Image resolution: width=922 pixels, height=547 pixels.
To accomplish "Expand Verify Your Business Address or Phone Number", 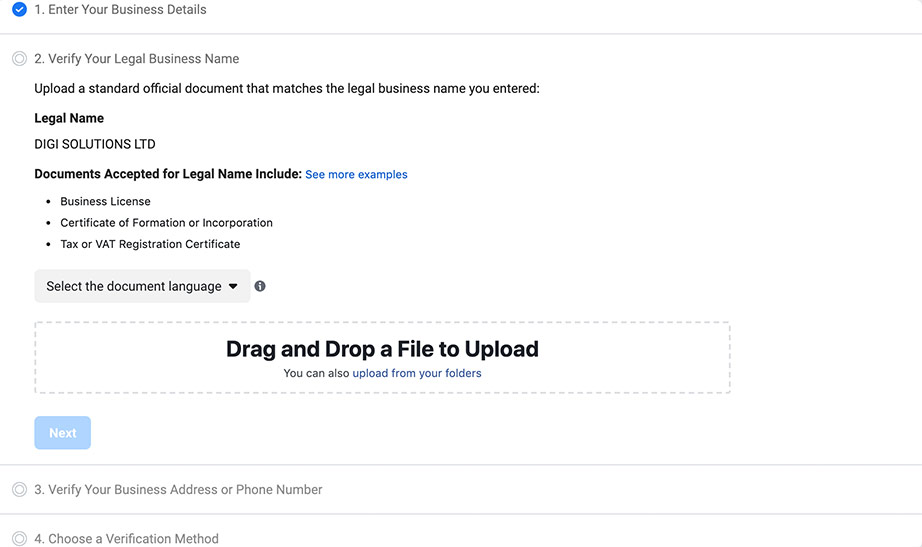I will point(178,489).
